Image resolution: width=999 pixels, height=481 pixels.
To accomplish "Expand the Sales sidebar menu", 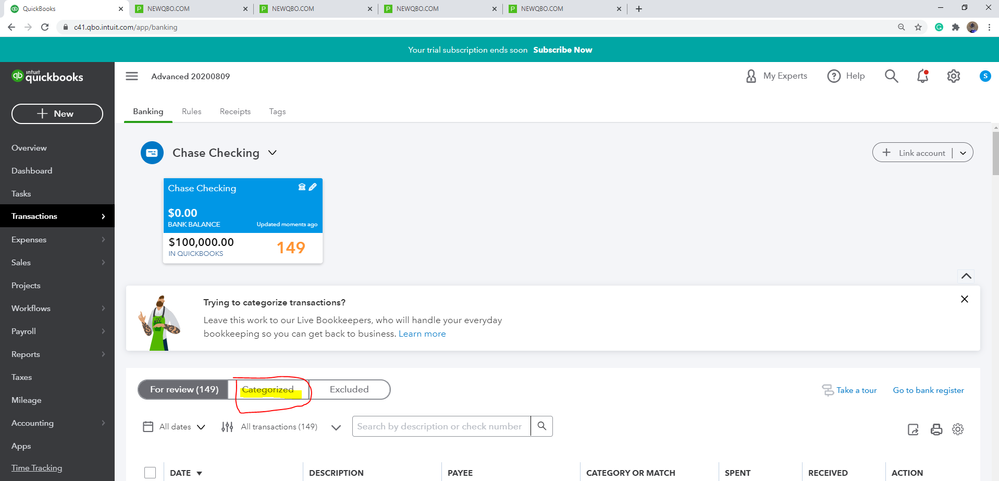I will (x=103, y=262).
